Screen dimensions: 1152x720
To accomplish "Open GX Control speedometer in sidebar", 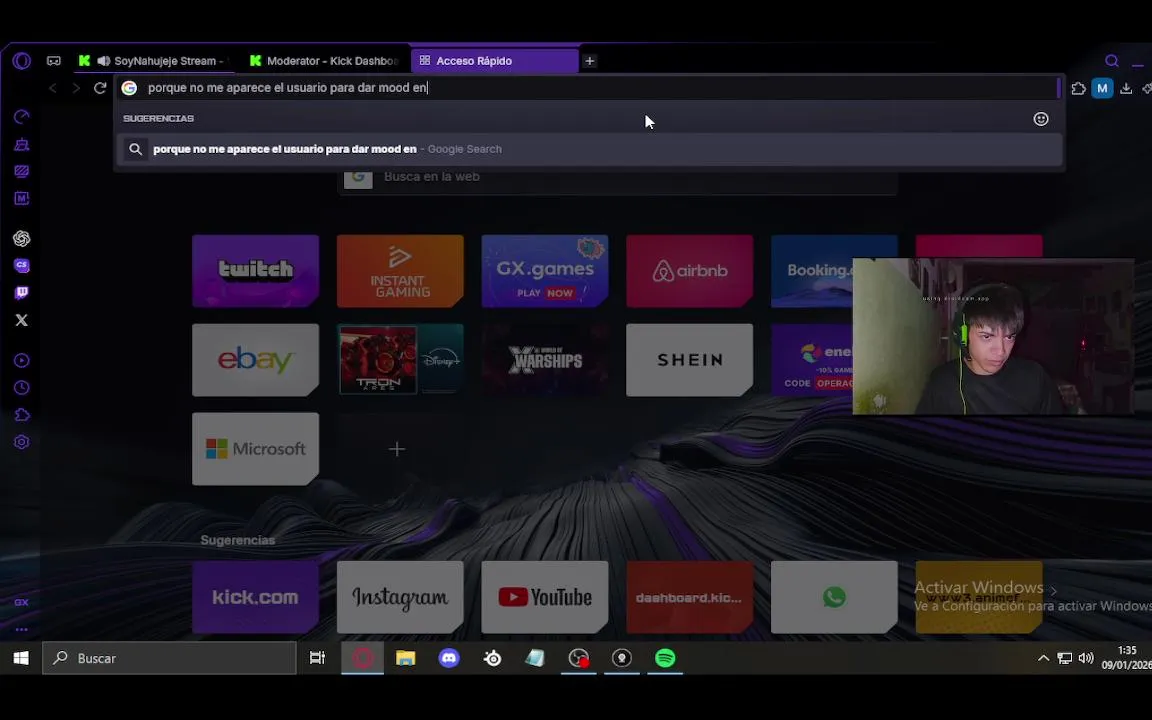I will pyautogui.click(x=21, y=117).
